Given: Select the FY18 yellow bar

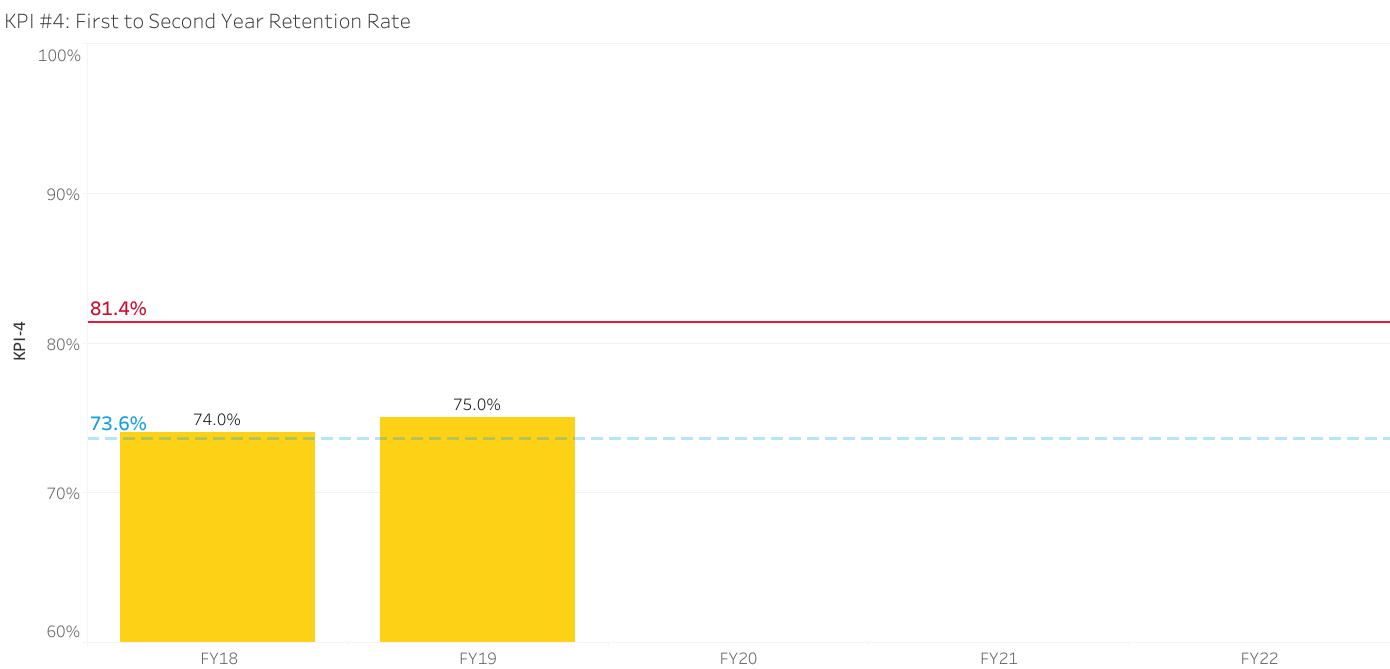Looking at the screenshot, I should point(217,537).
